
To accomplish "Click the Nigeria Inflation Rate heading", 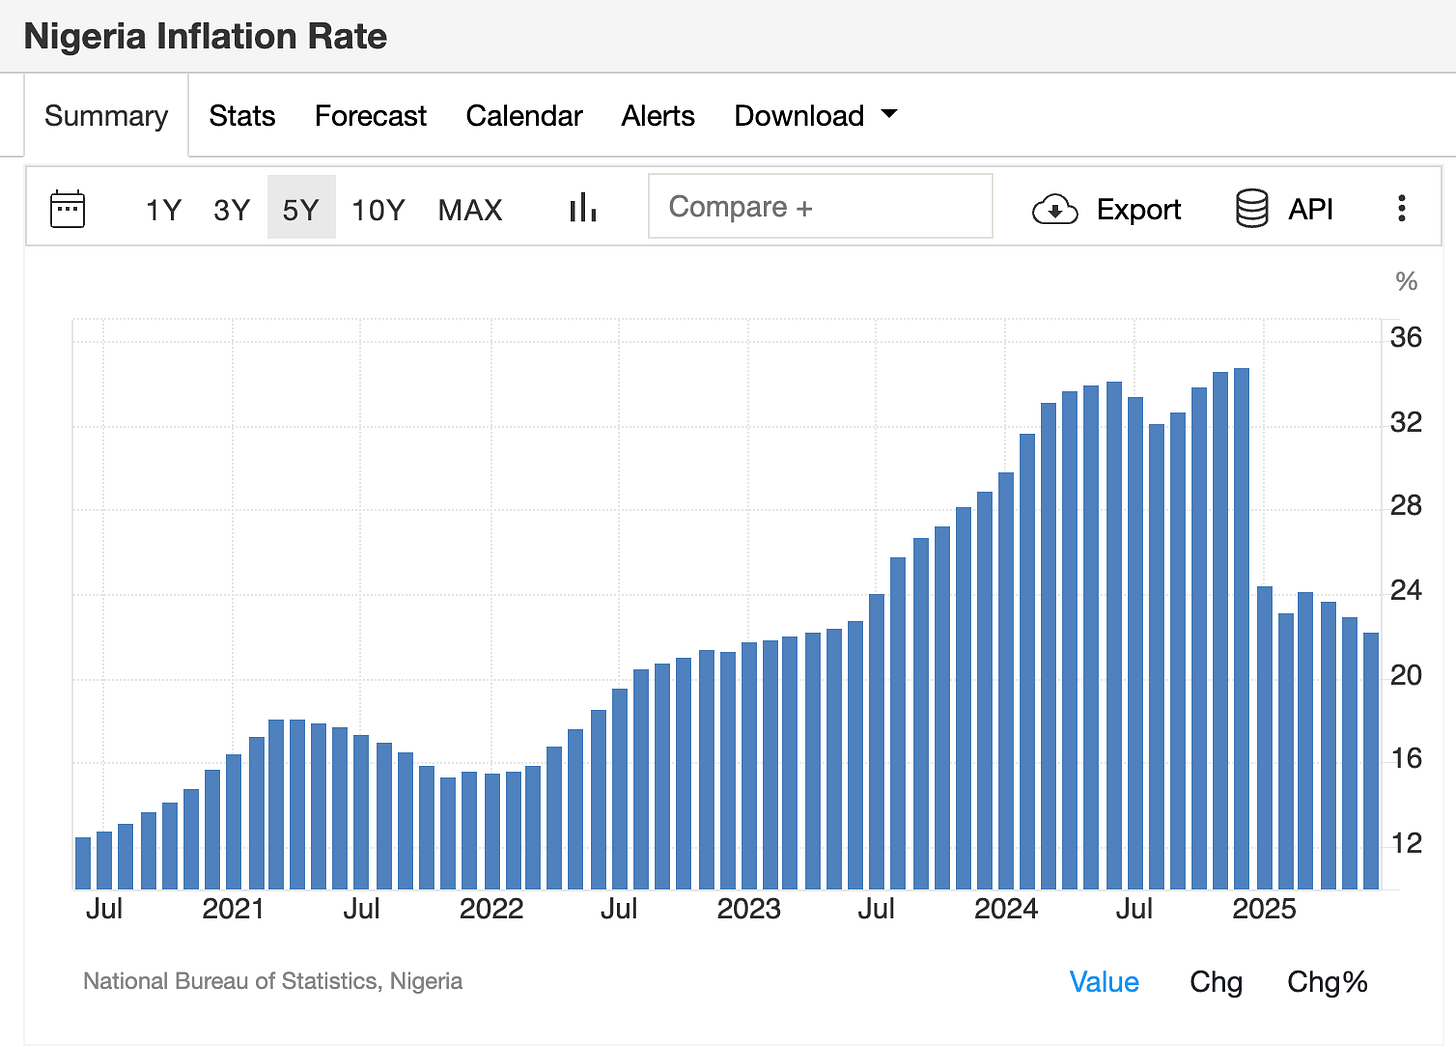I will (x=205, y=36).
